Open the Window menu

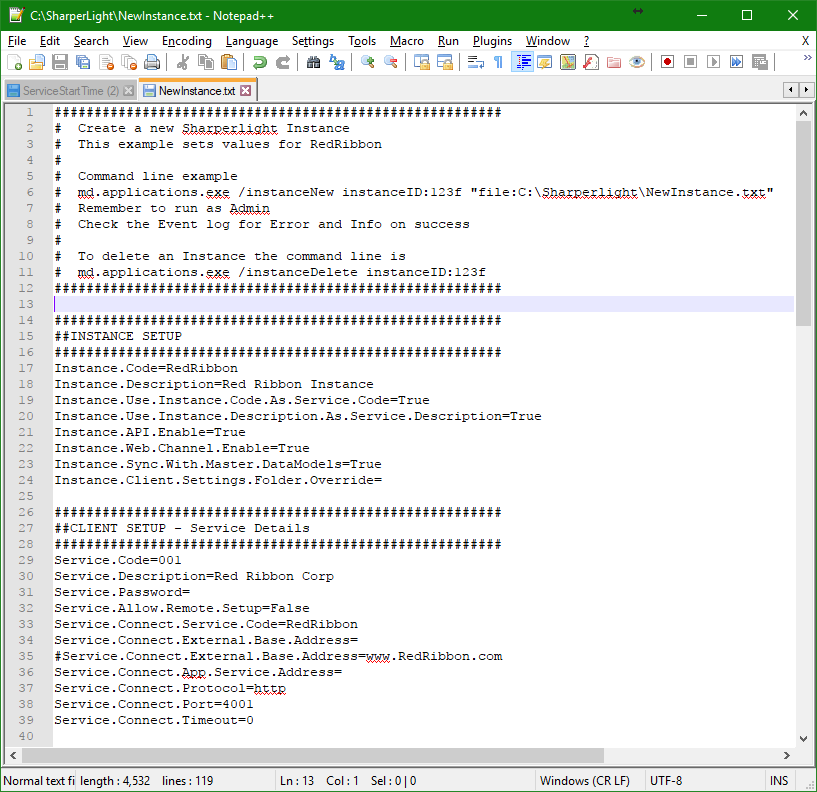(548, 41)
